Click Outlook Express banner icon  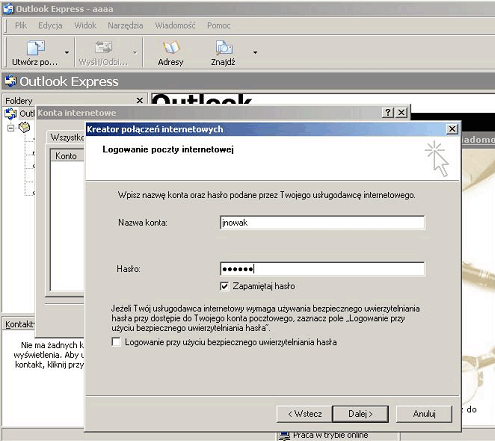tap(10, 81)
